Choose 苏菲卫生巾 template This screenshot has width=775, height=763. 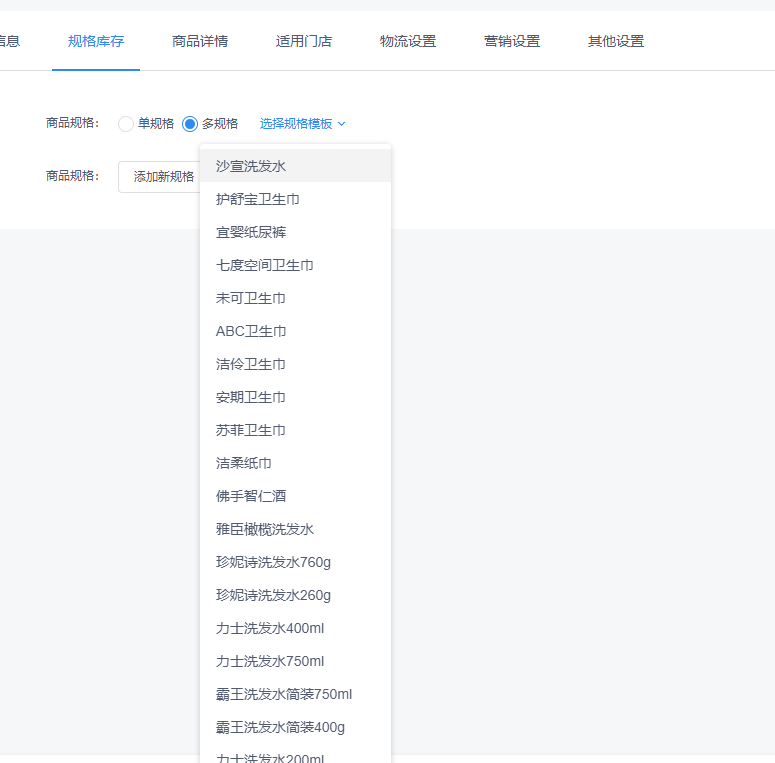click(296, 430)
